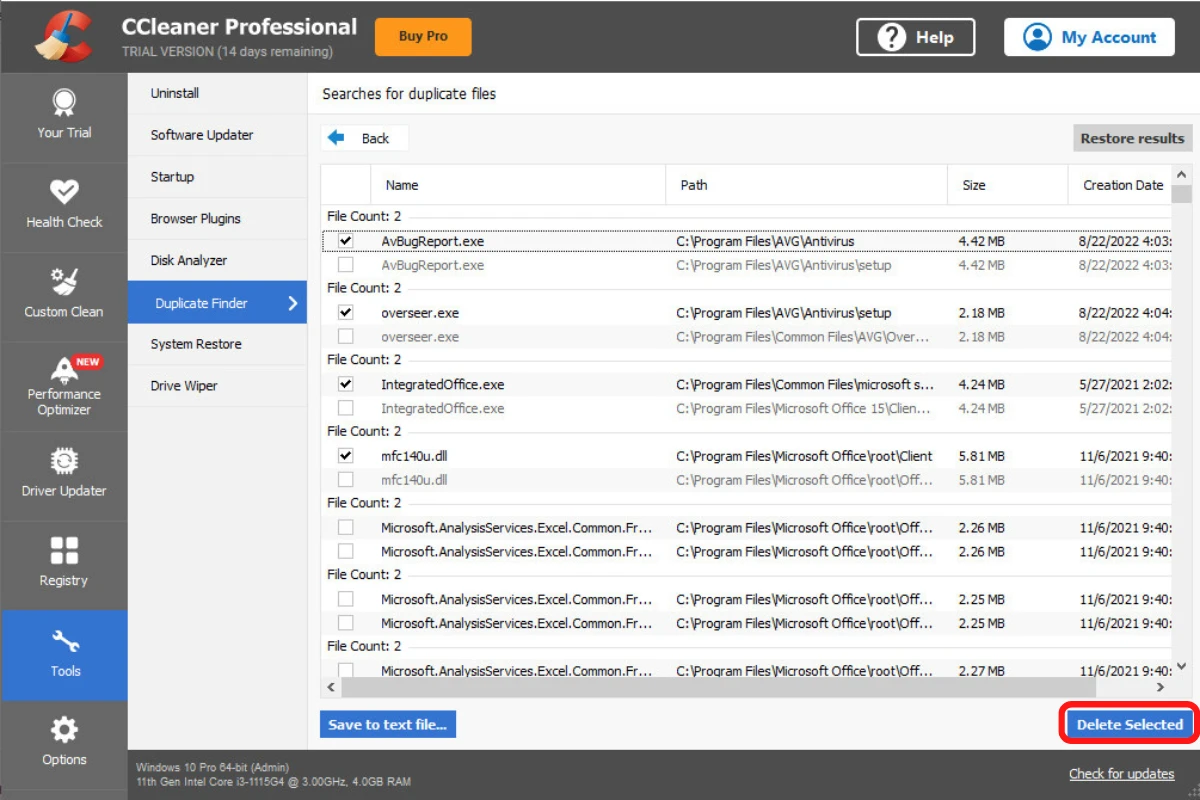Go to Disk Analyzer

point(217,261)
